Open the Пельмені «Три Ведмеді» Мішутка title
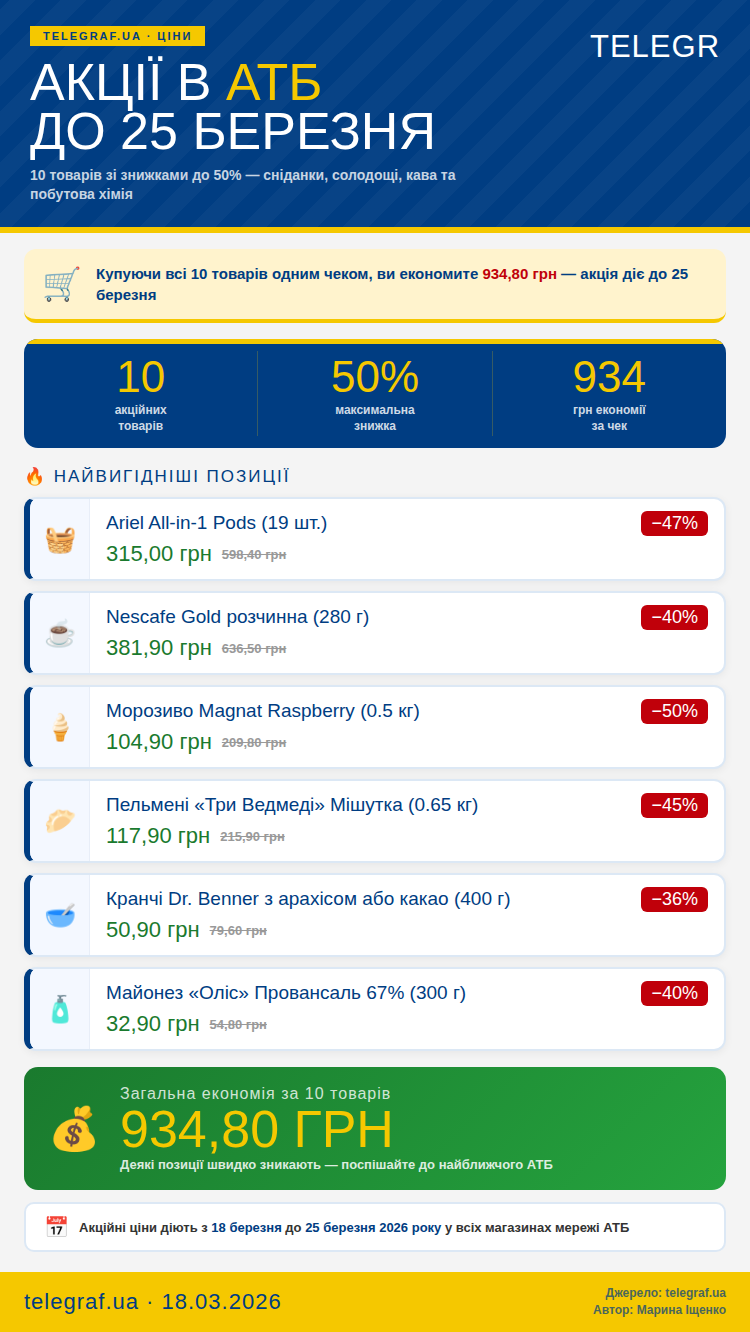Image resolution: width=750 pixels, height=1332 pixels. [292, 805]
